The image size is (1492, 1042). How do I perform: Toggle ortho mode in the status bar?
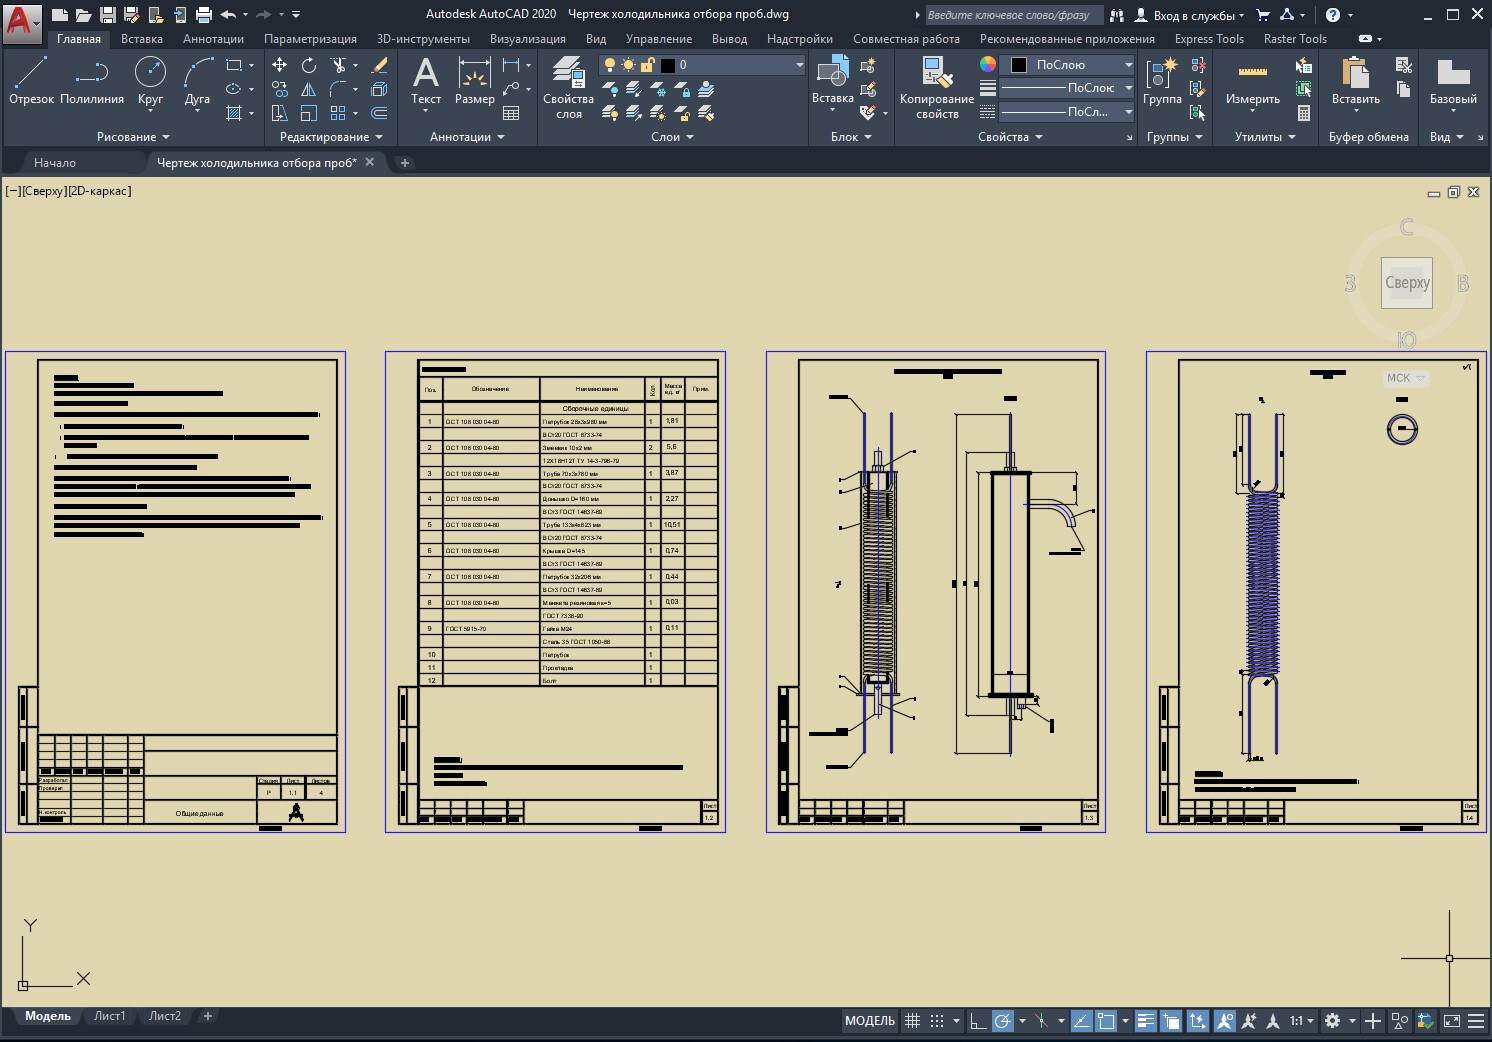point(978,1021)
